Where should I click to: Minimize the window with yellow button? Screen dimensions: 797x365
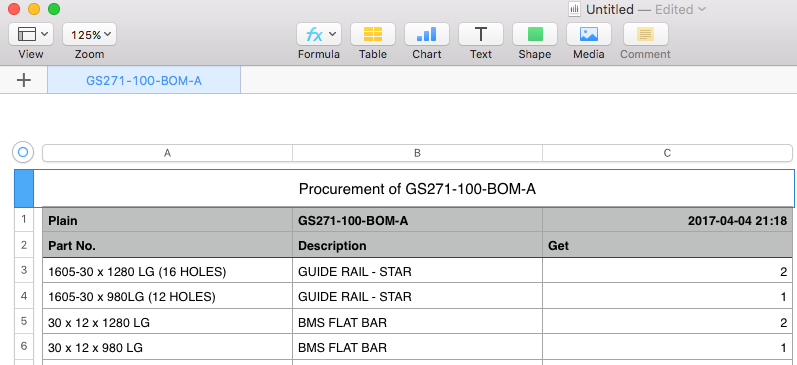click(34, 9)
